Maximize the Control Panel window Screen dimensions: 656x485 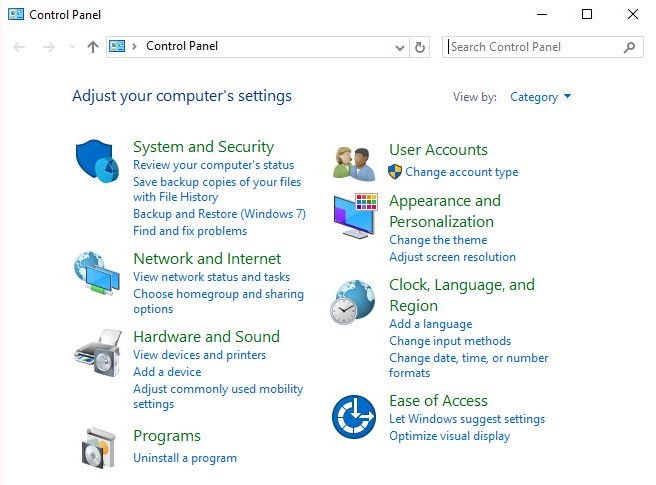coord(587,14)
